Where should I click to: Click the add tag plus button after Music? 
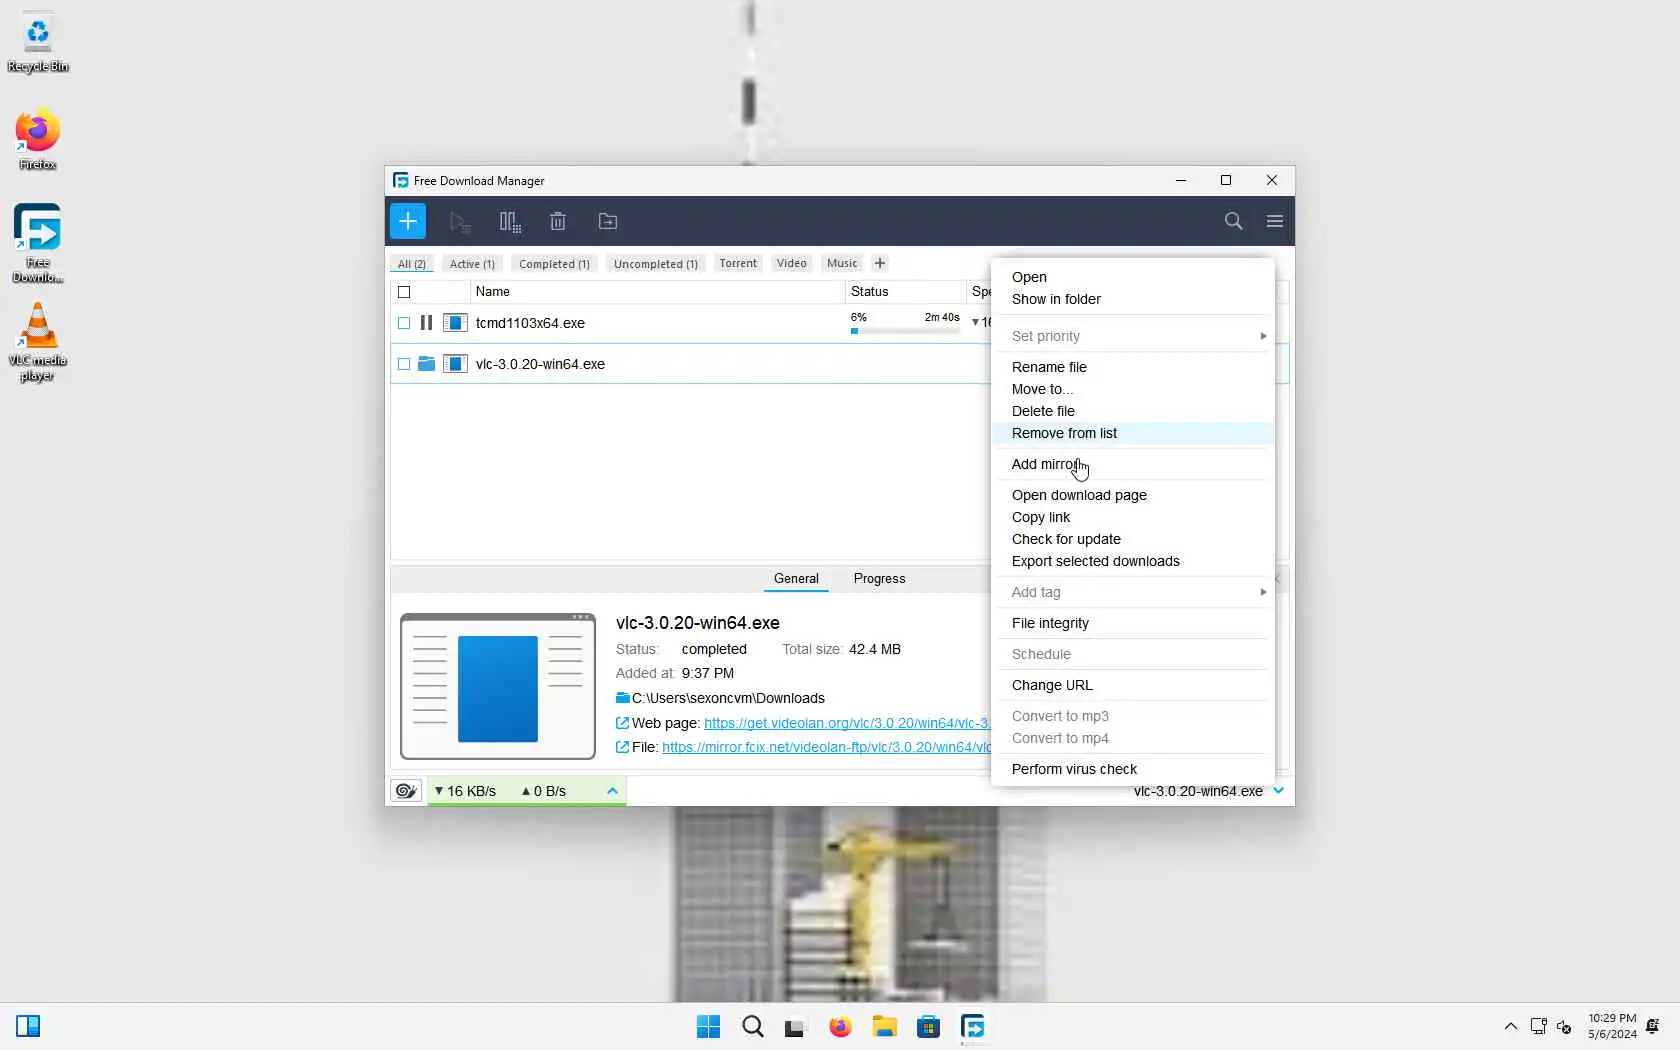click(880, 263)
